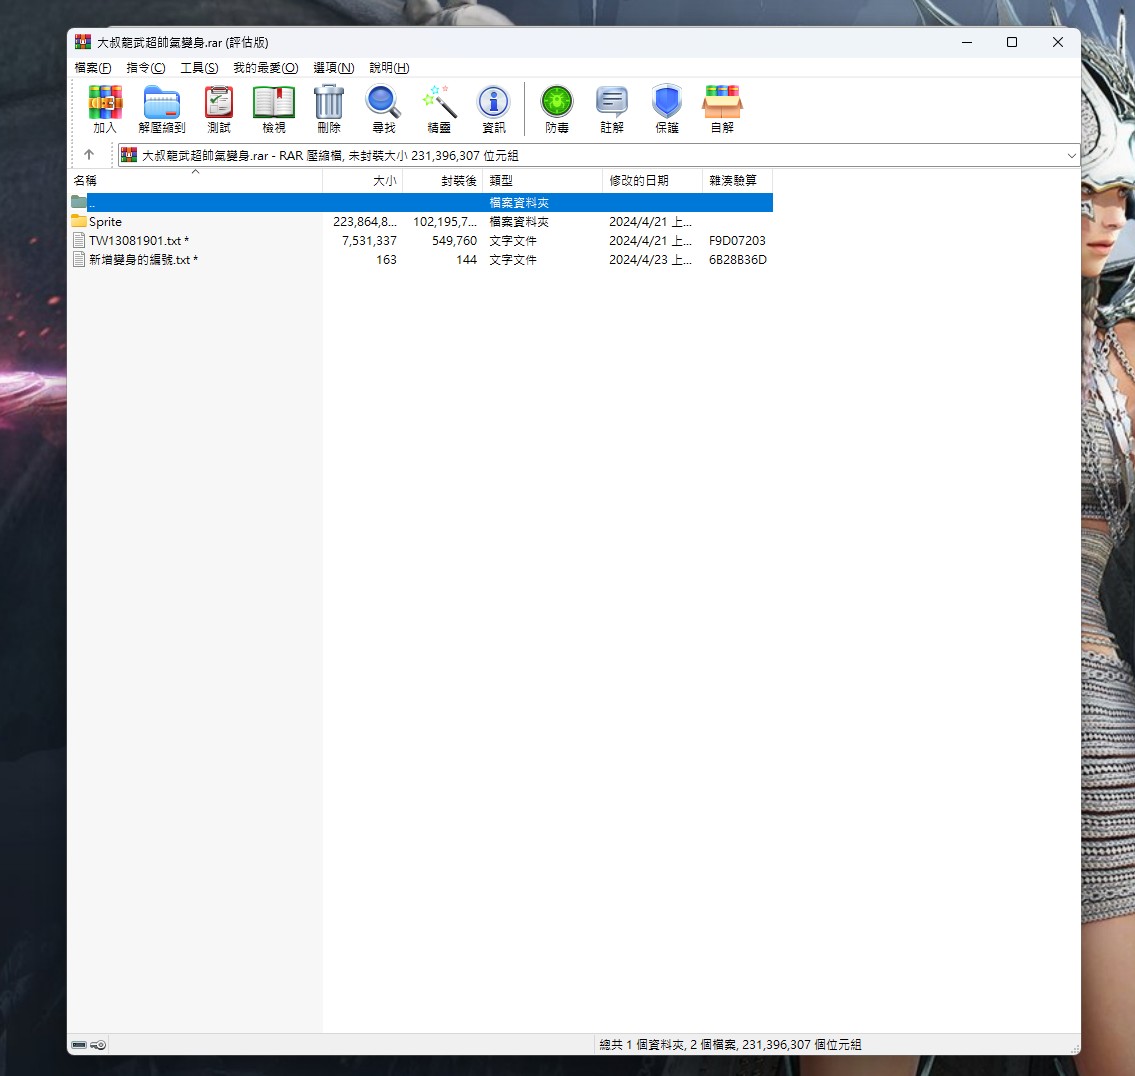Go up one level with arrow button
Image resolution: width=1135 pixels, height=1076 pixels.
click(89, 155)
